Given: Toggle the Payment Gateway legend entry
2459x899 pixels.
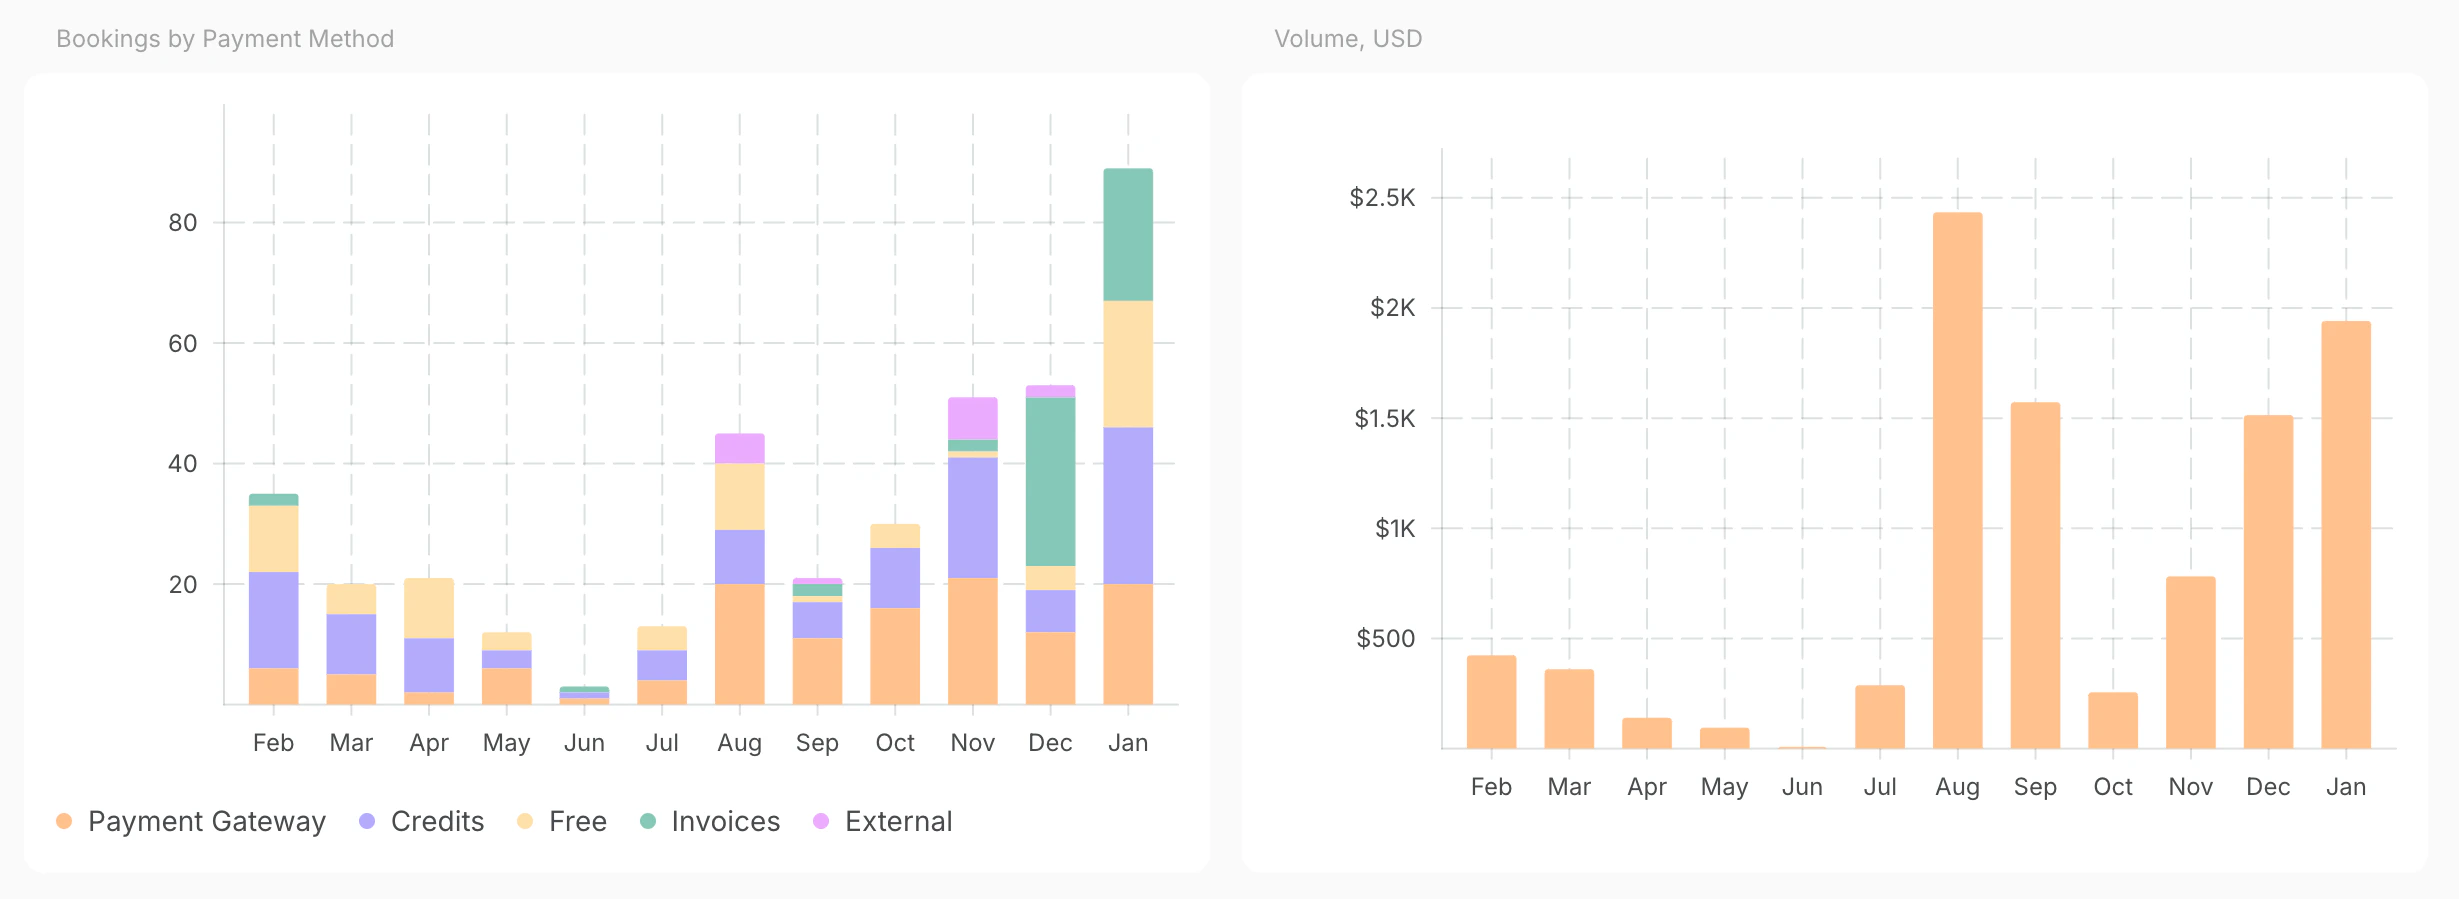Looking at the screenshot, I should pyautogui.click(x=191, y=821).
